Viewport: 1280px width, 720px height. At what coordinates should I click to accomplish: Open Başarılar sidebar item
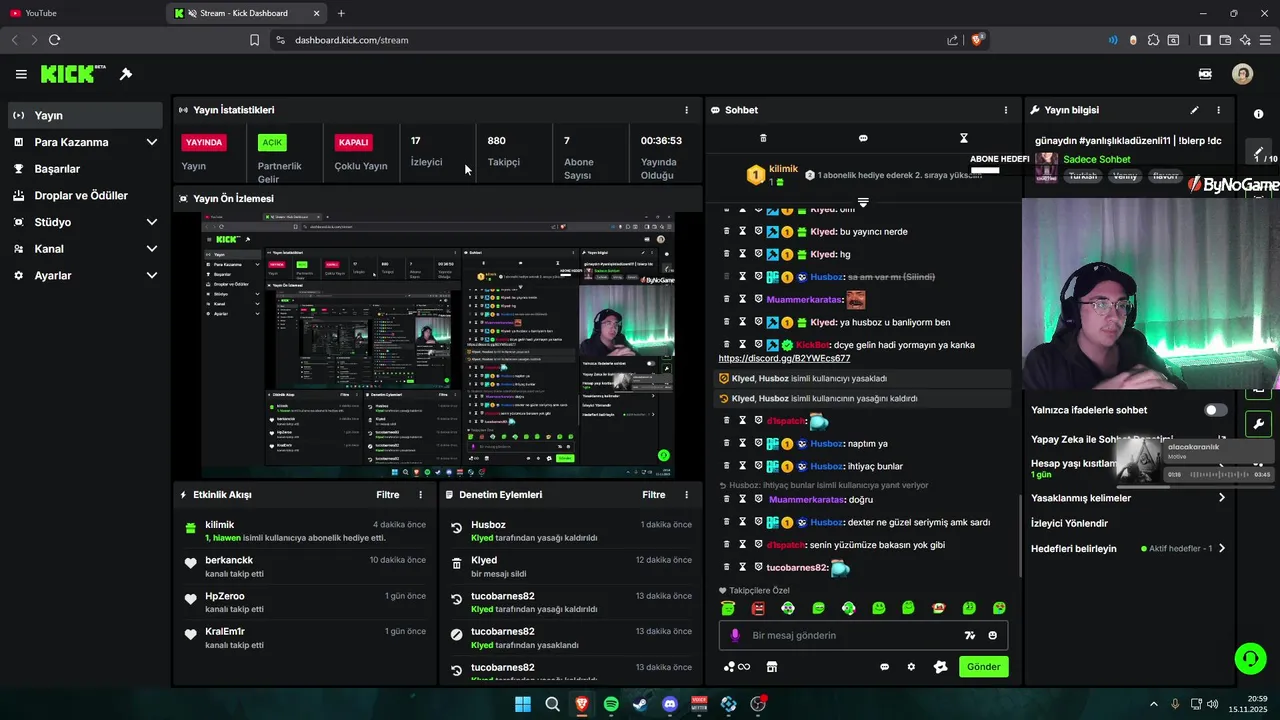(x=85, y=169)
